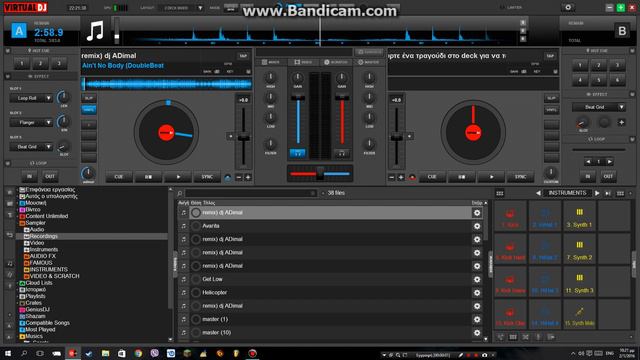Click the music note cover icon on deck A
The width and height of the screenshot is (640, 360).
point(95,31)
